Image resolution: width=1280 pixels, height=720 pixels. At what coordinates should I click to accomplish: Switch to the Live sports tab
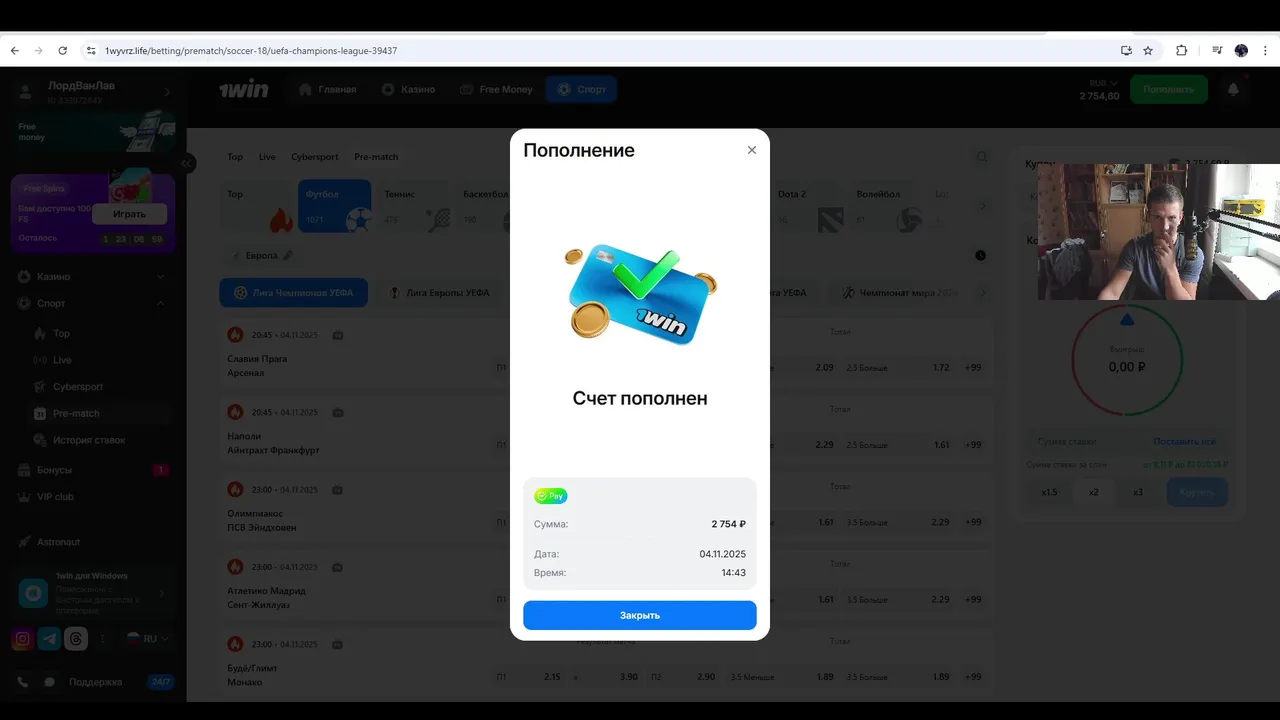tap(267, 157)
